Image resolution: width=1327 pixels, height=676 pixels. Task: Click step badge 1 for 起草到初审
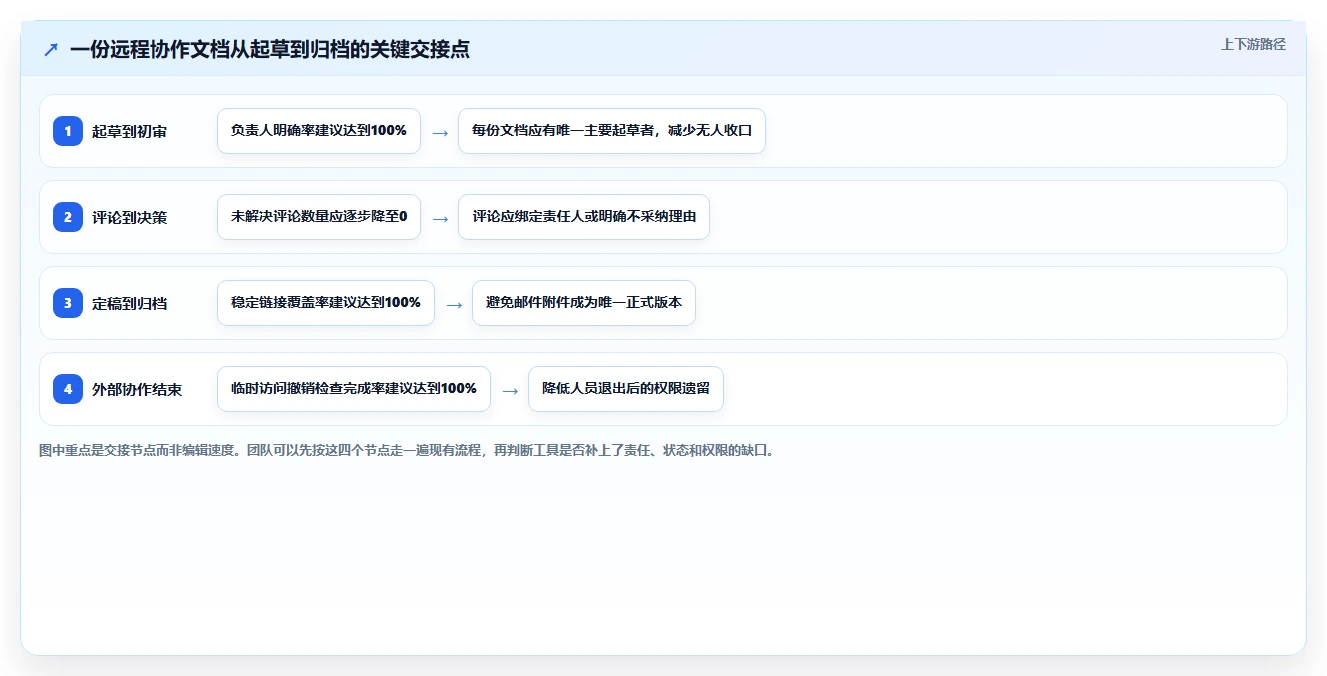point(68,131)
